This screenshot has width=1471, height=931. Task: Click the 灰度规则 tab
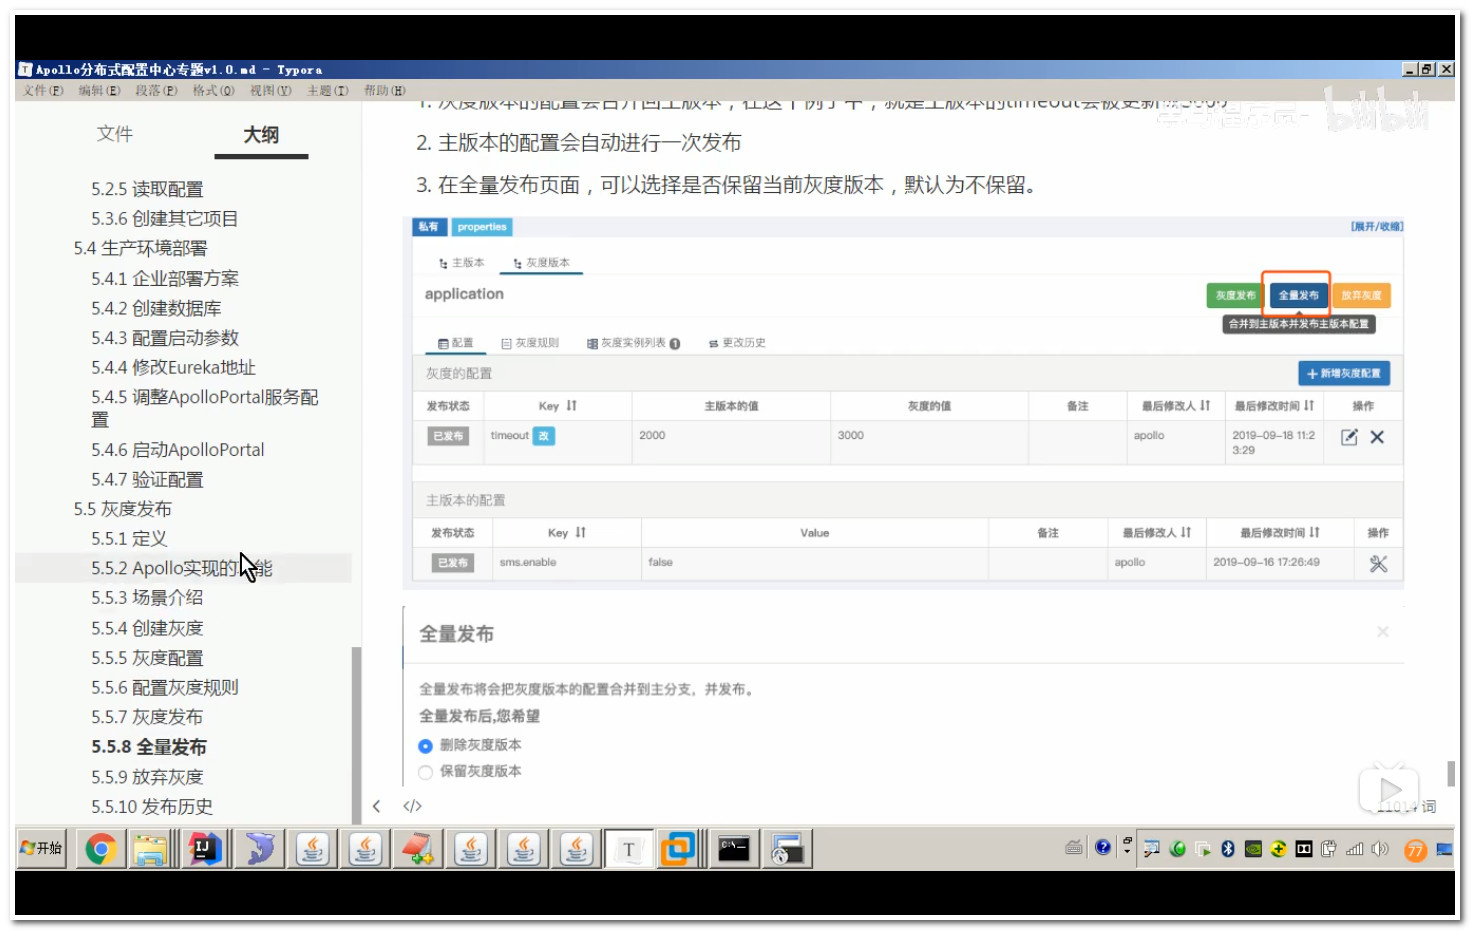coord(530,343)
